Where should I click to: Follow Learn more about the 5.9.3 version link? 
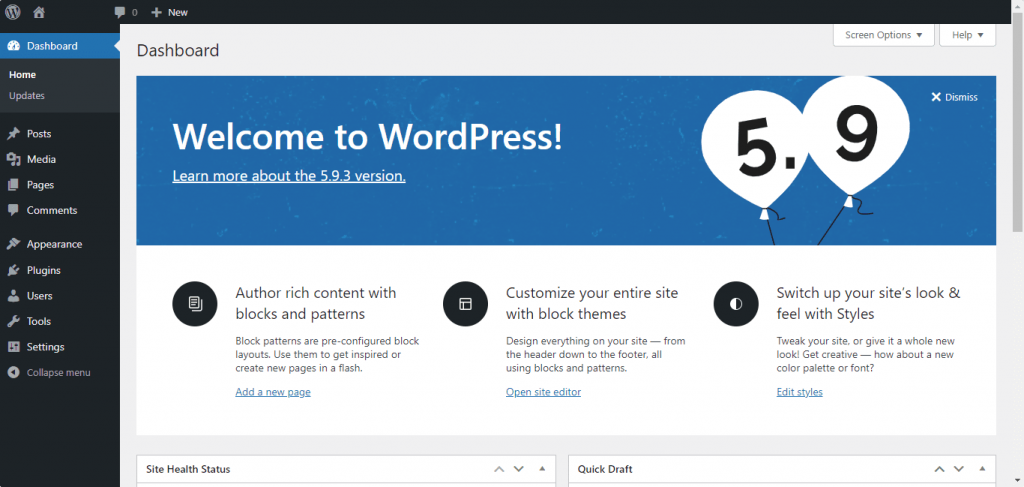(289, 176)
